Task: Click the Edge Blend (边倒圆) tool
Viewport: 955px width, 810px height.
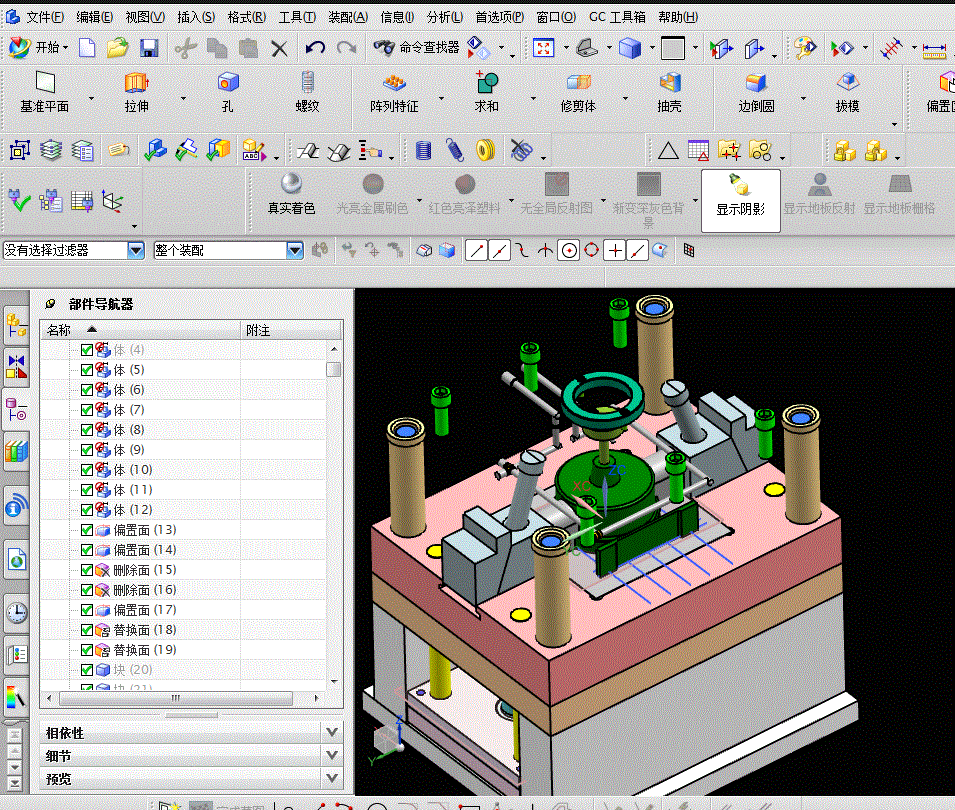Action: click(756, 92)
